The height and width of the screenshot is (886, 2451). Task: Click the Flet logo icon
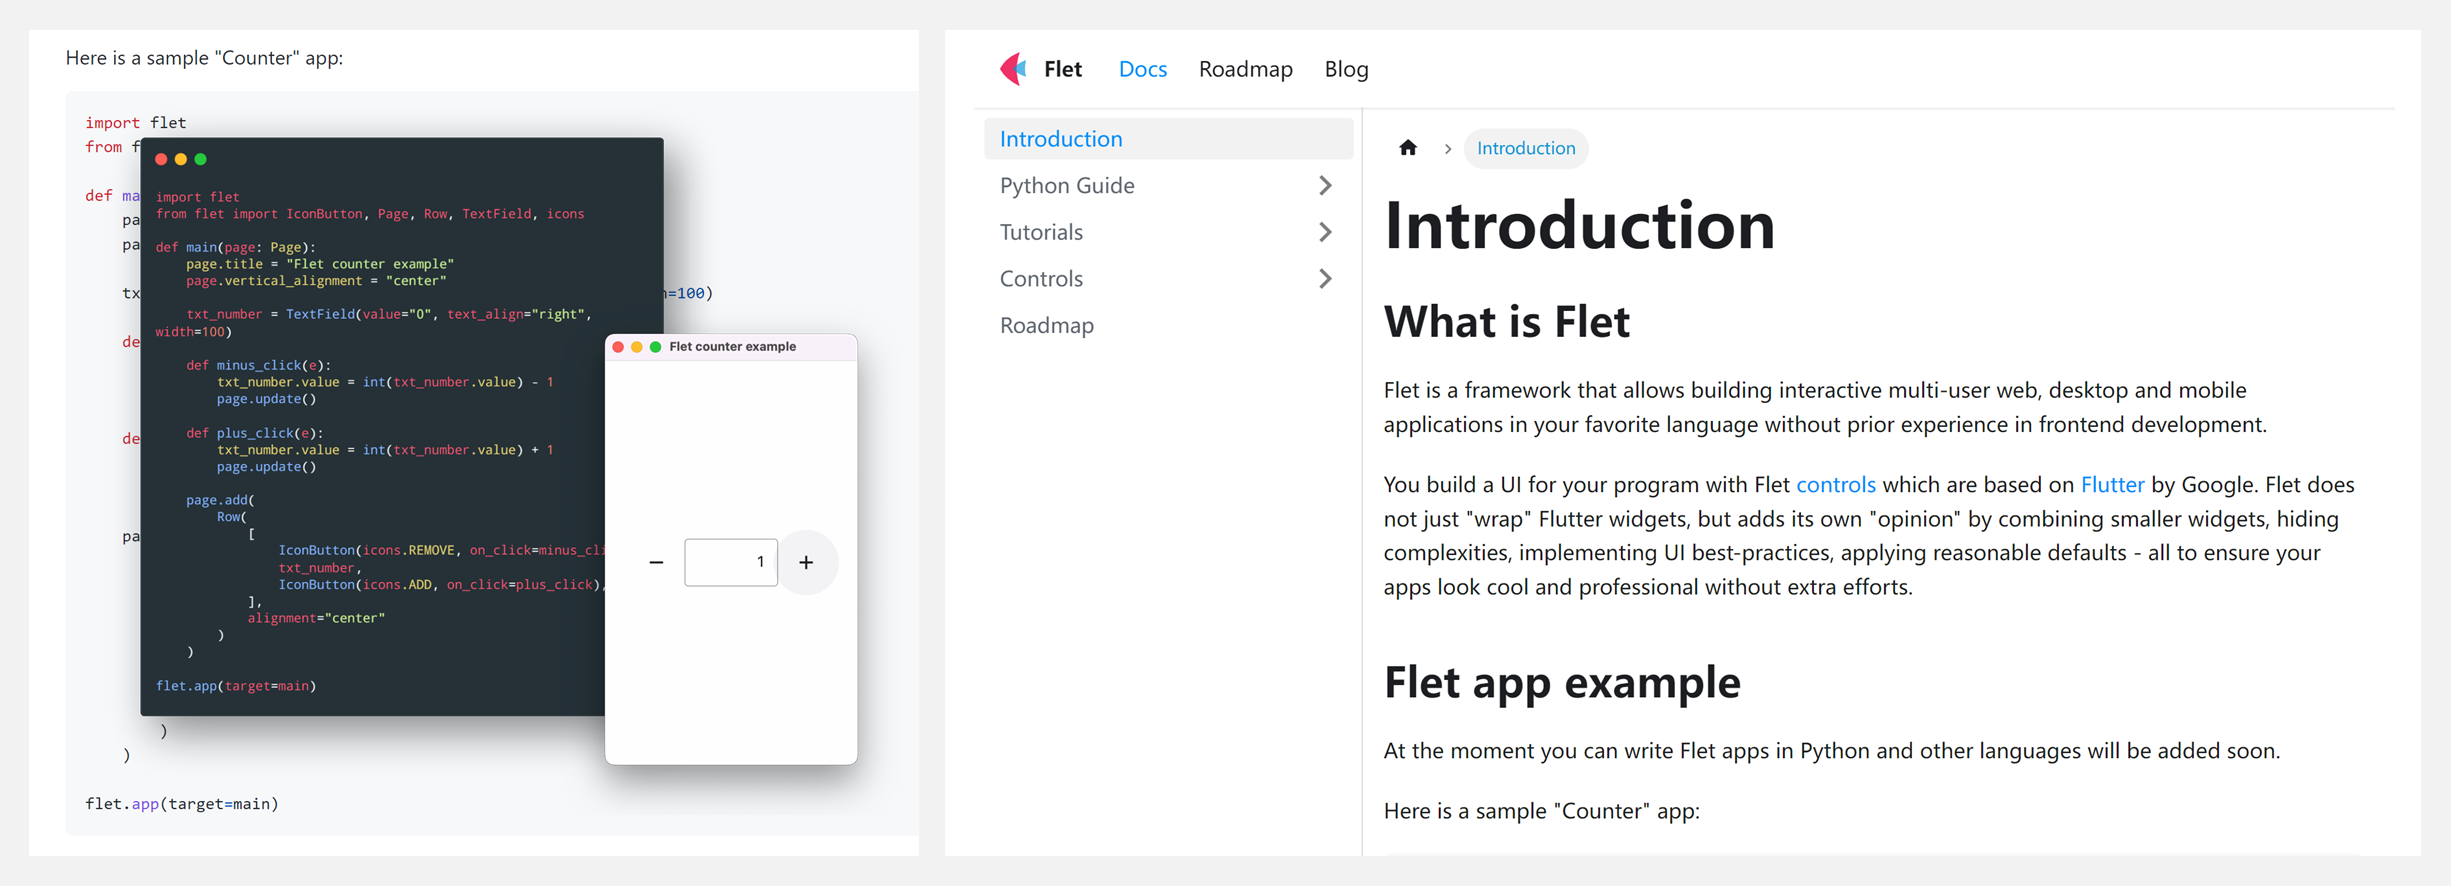[x=1014, y=69]
